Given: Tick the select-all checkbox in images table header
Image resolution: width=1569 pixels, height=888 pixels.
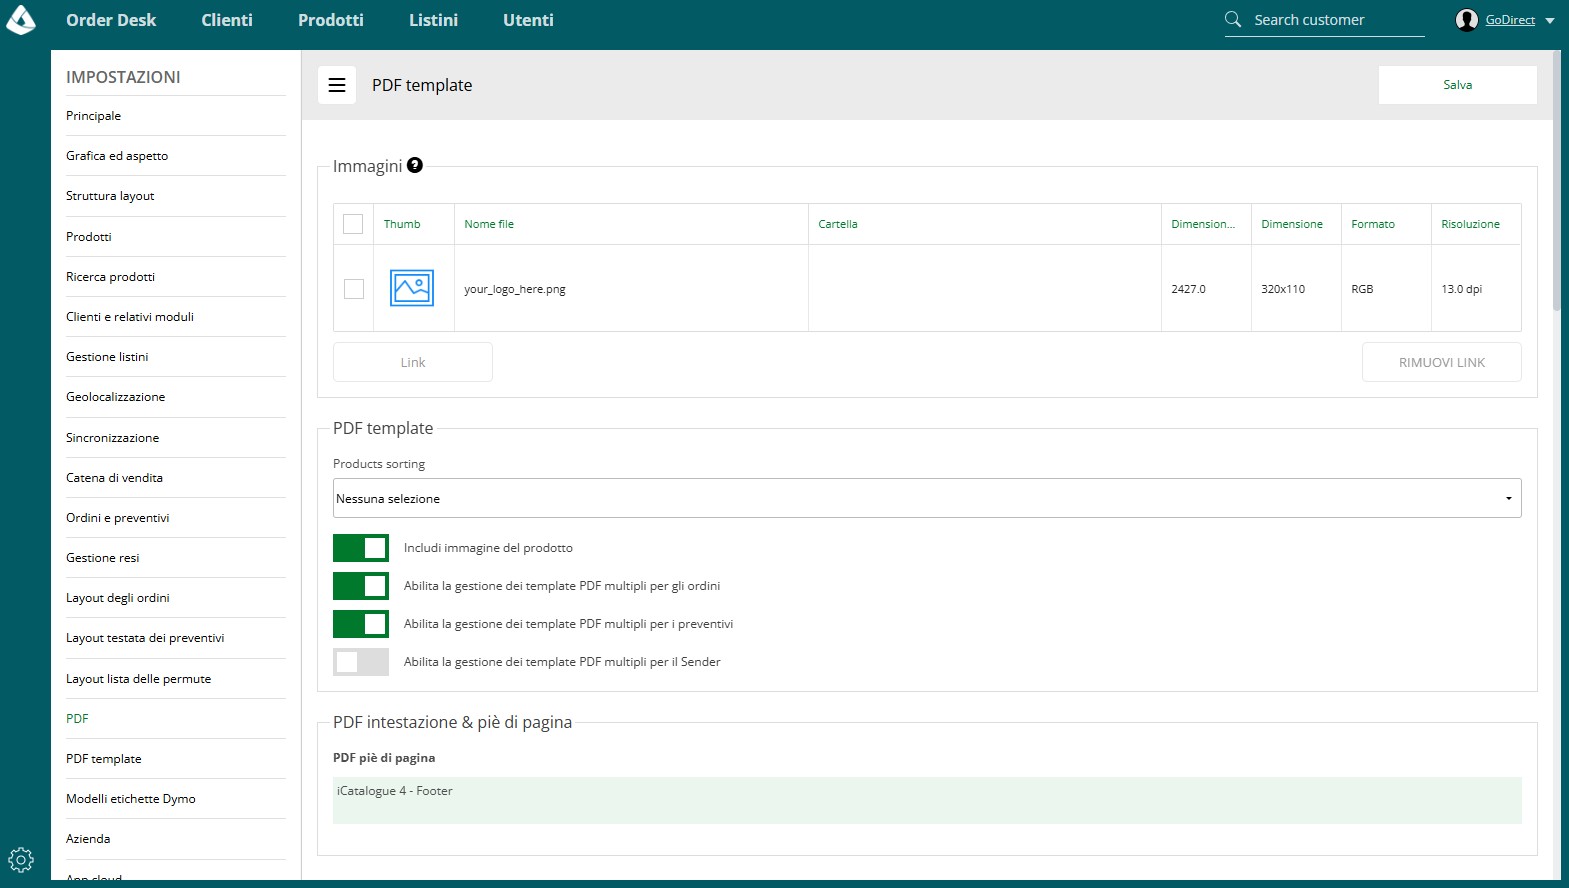Looking at the screenshot, I should click(353, 224).
